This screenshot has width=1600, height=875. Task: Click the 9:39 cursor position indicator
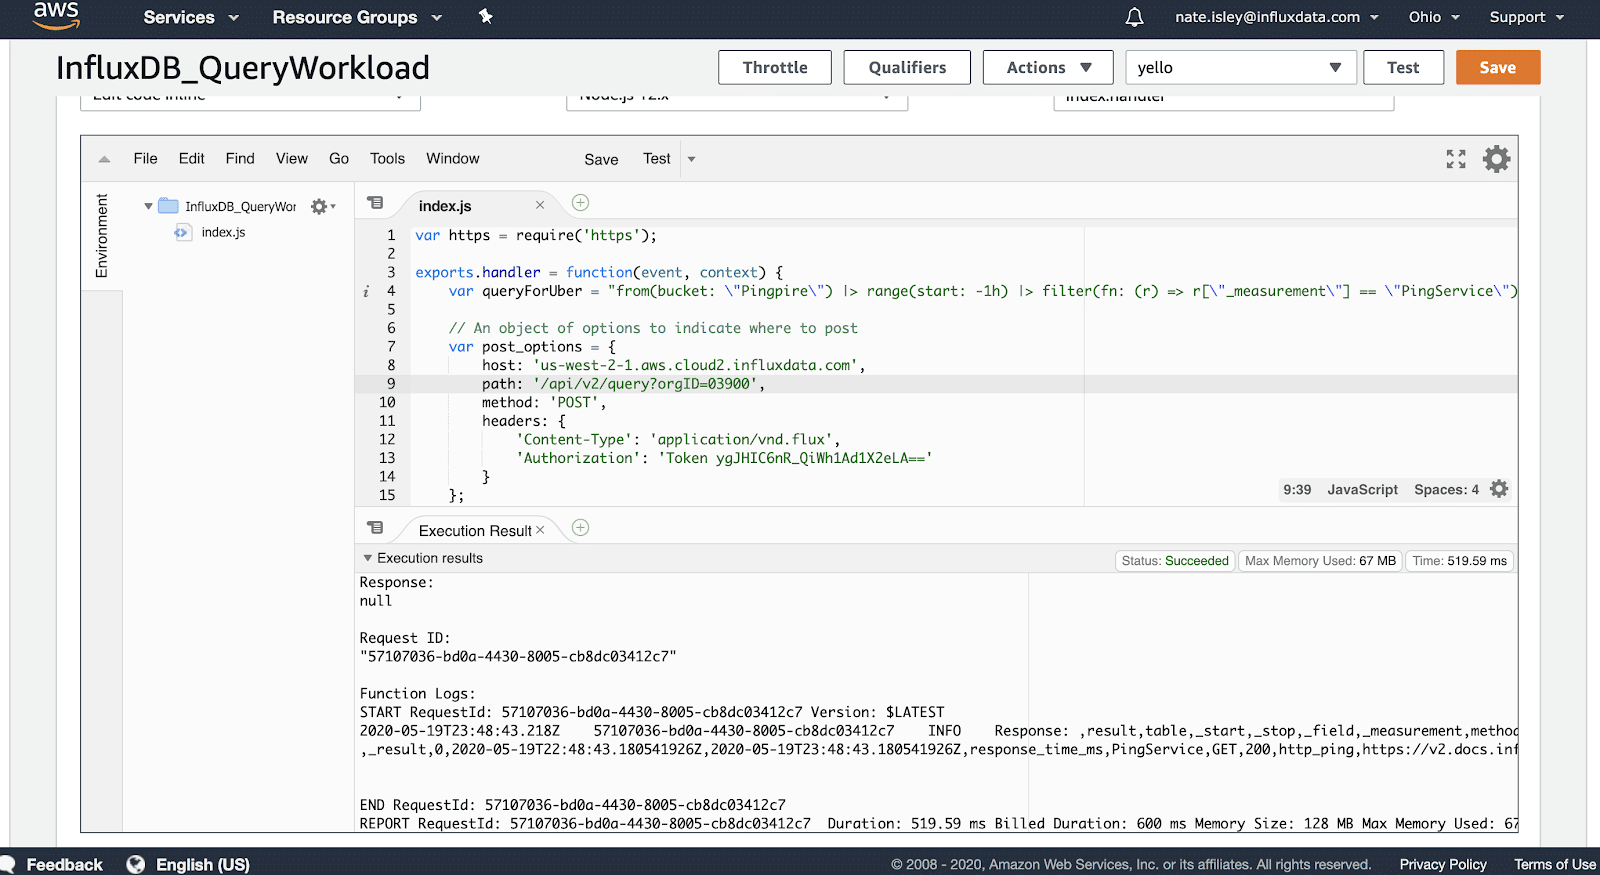coord(1297,489)
